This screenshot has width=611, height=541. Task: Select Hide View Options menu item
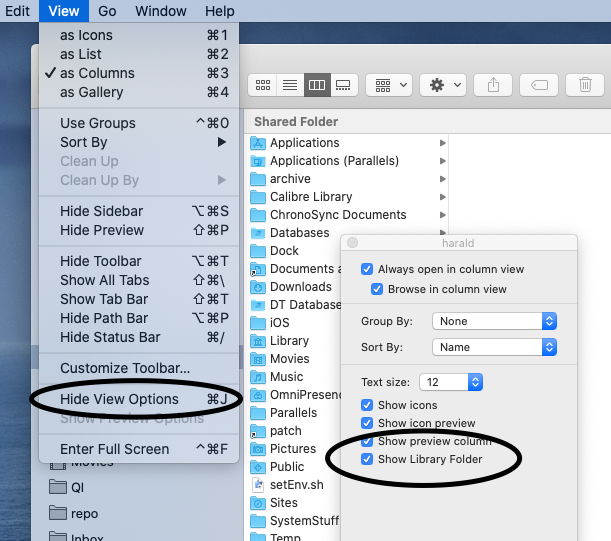(139, 399)
